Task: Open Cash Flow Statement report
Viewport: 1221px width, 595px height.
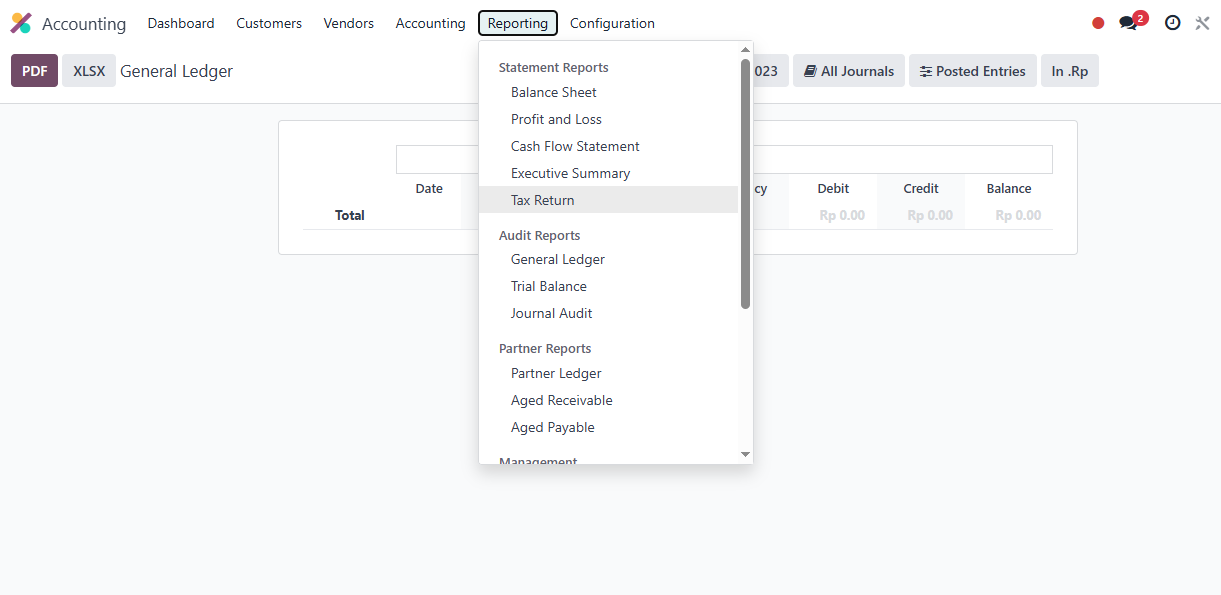Action: coord(575,146)
